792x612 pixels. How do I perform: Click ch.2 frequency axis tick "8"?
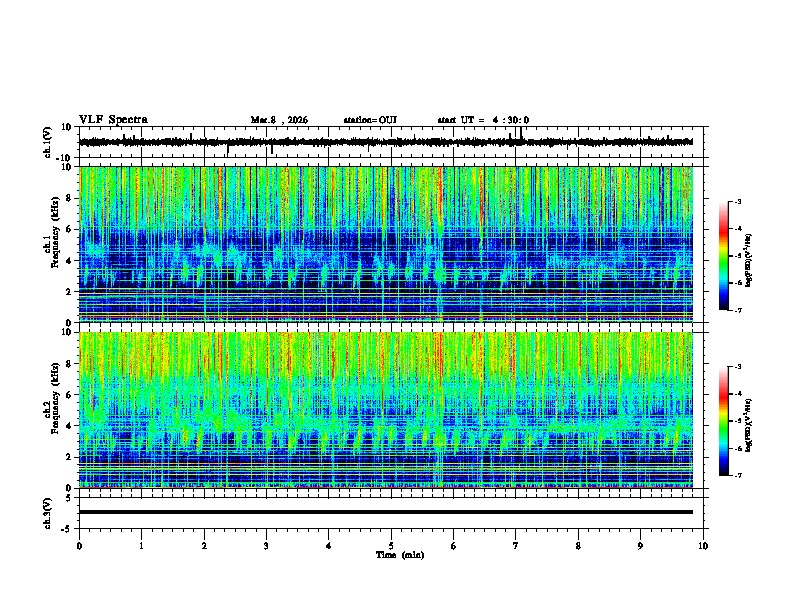(x=69, y=364)
